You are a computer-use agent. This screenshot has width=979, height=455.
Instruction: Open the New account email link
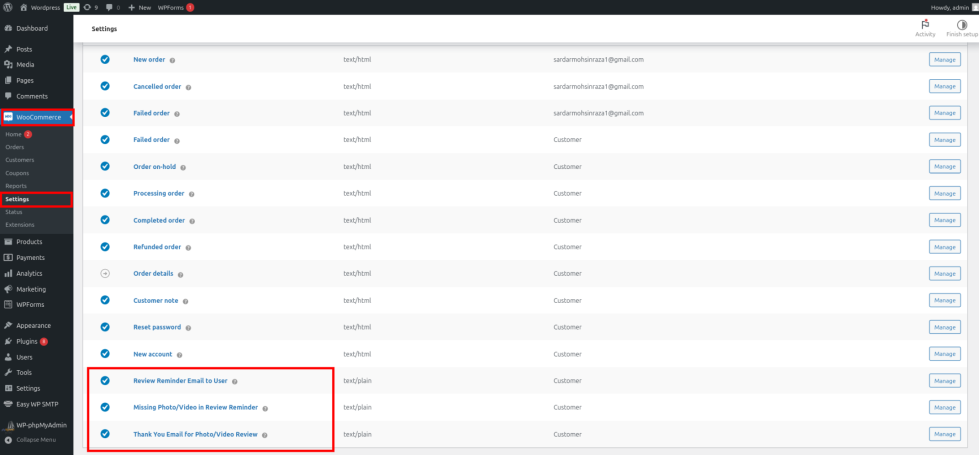[x=152, y=353]
